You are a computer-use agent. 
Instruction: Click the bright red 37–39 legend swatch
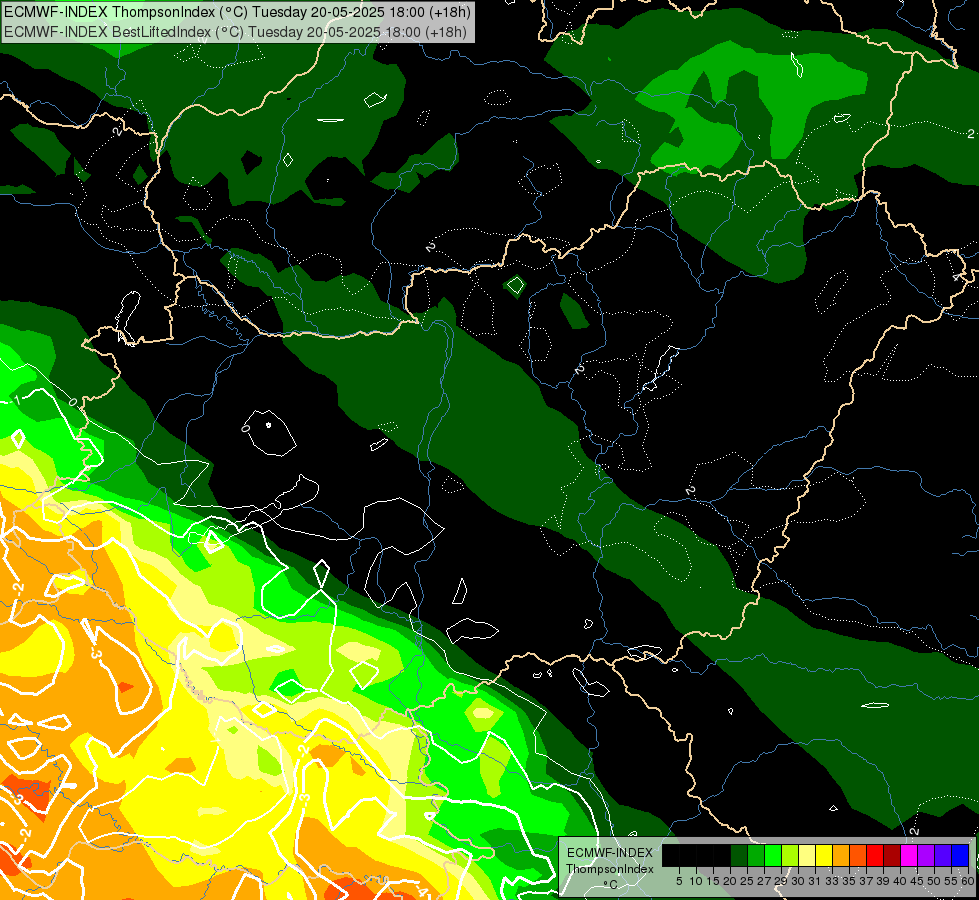pos(875,855)
